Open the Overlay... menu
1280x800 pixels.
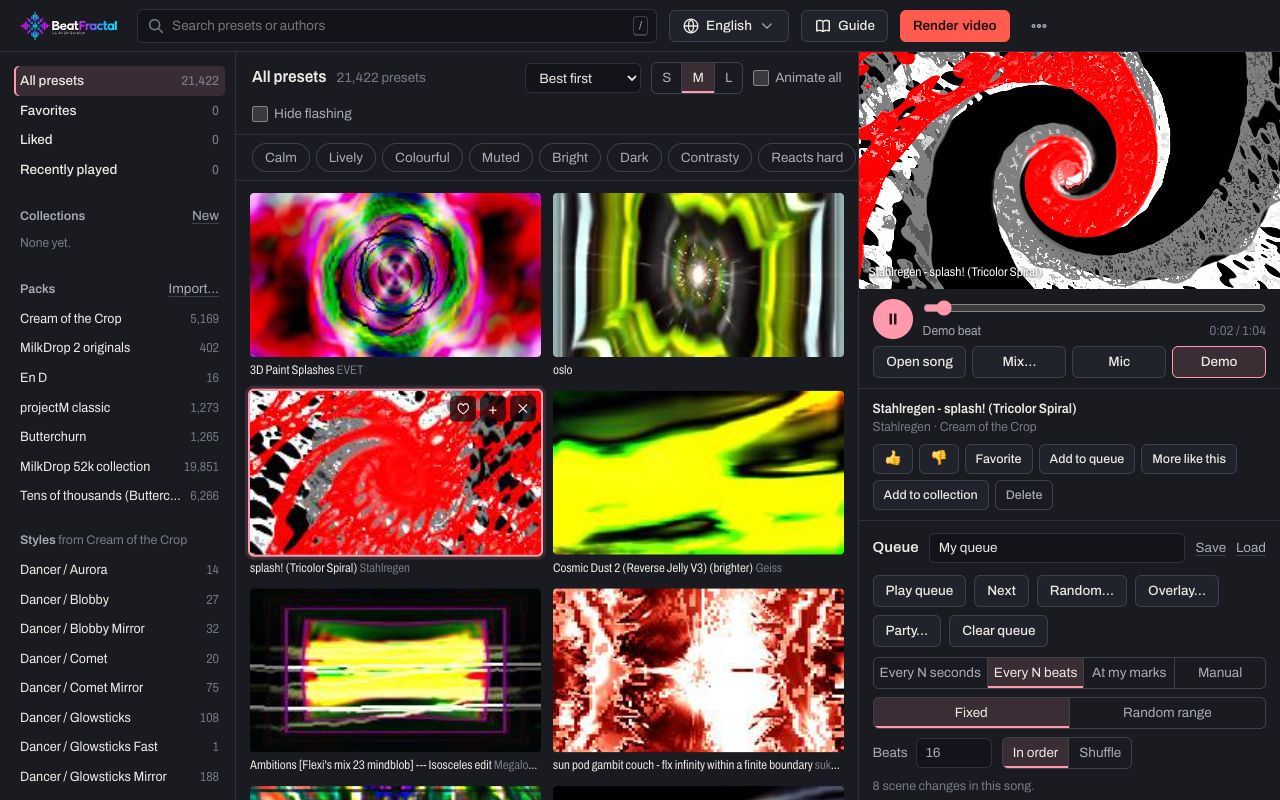(x=1177, y=591)
